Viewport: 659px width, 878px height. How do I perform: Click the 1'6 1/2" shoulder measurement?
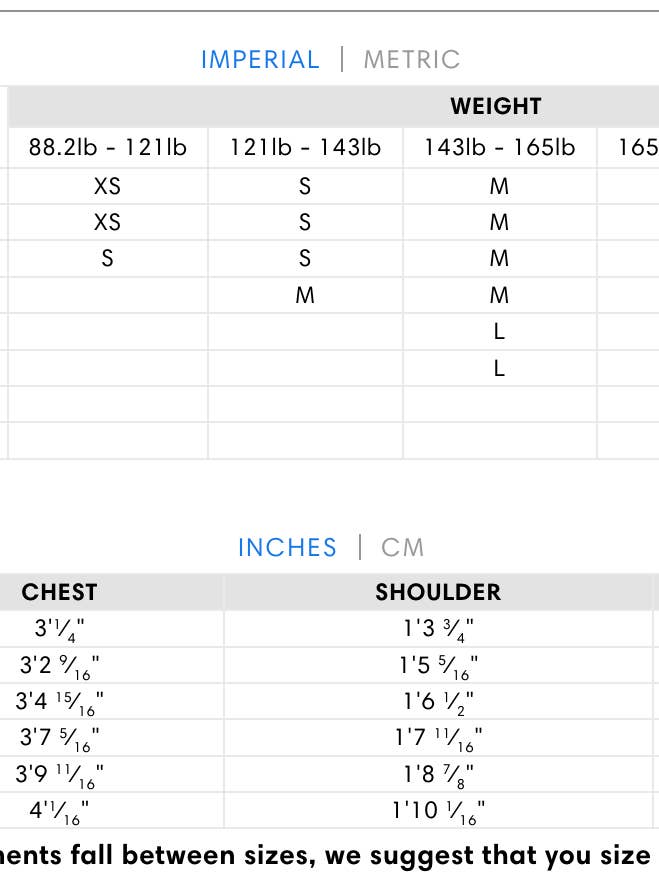click(x=438, y=702)
